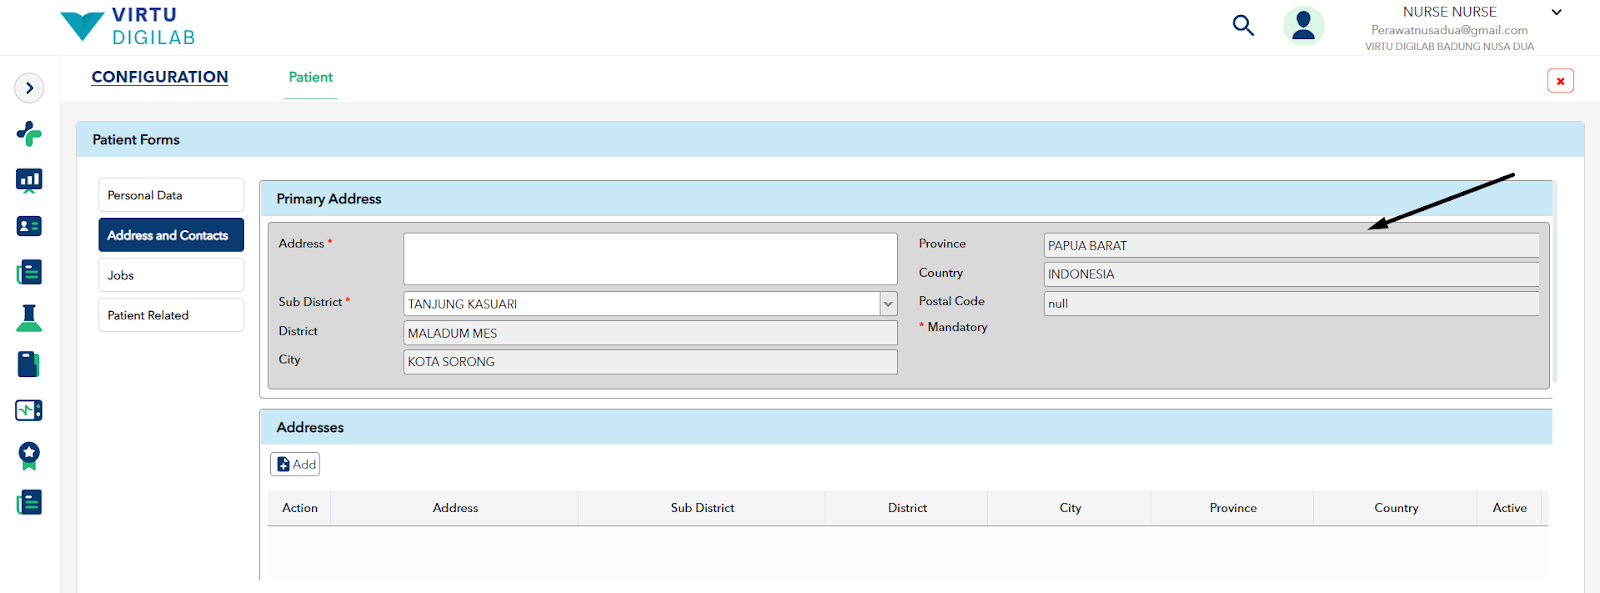This screenshot has width=1600, height=593.
Task: Switch to the Patient tab
Action: [x=310, y=77]
